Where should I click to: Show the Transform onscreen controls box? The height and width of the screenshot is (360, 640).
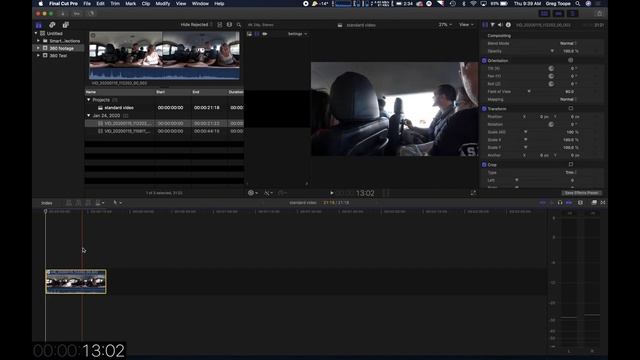tap(571, 109)
